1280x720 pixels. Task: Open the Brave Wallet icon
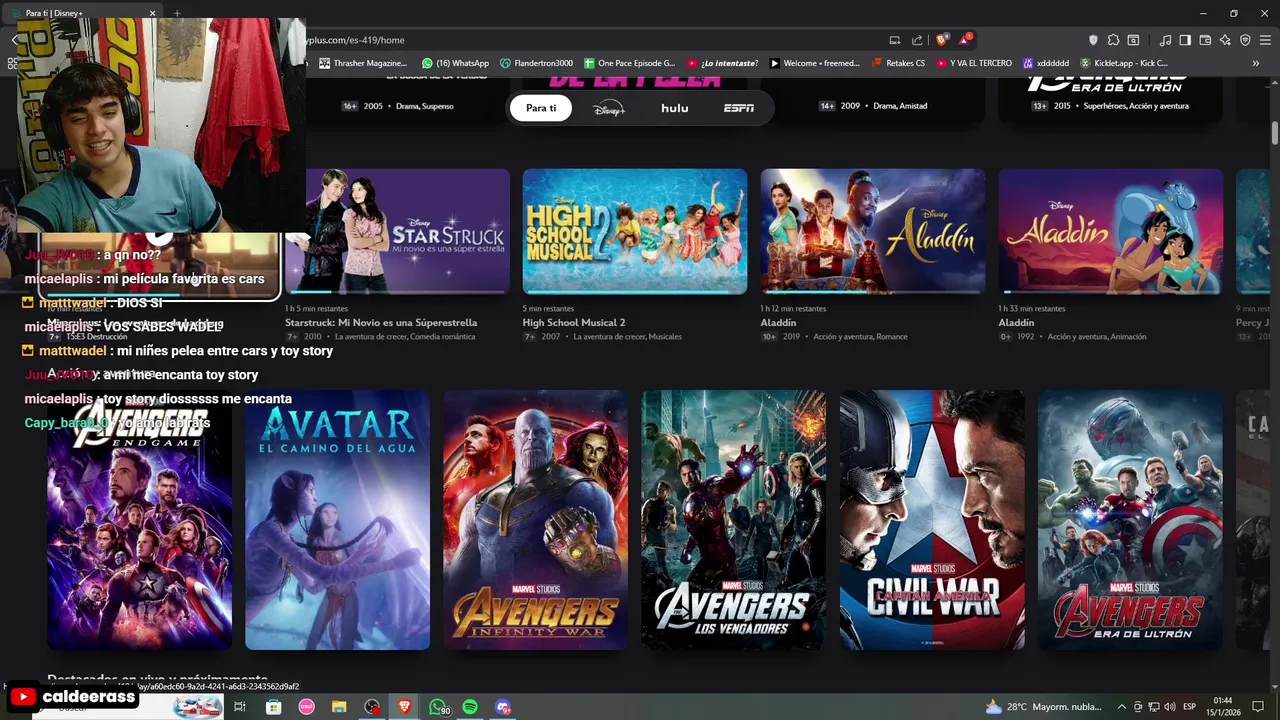pyautogui.click(x=1205, y=40)
